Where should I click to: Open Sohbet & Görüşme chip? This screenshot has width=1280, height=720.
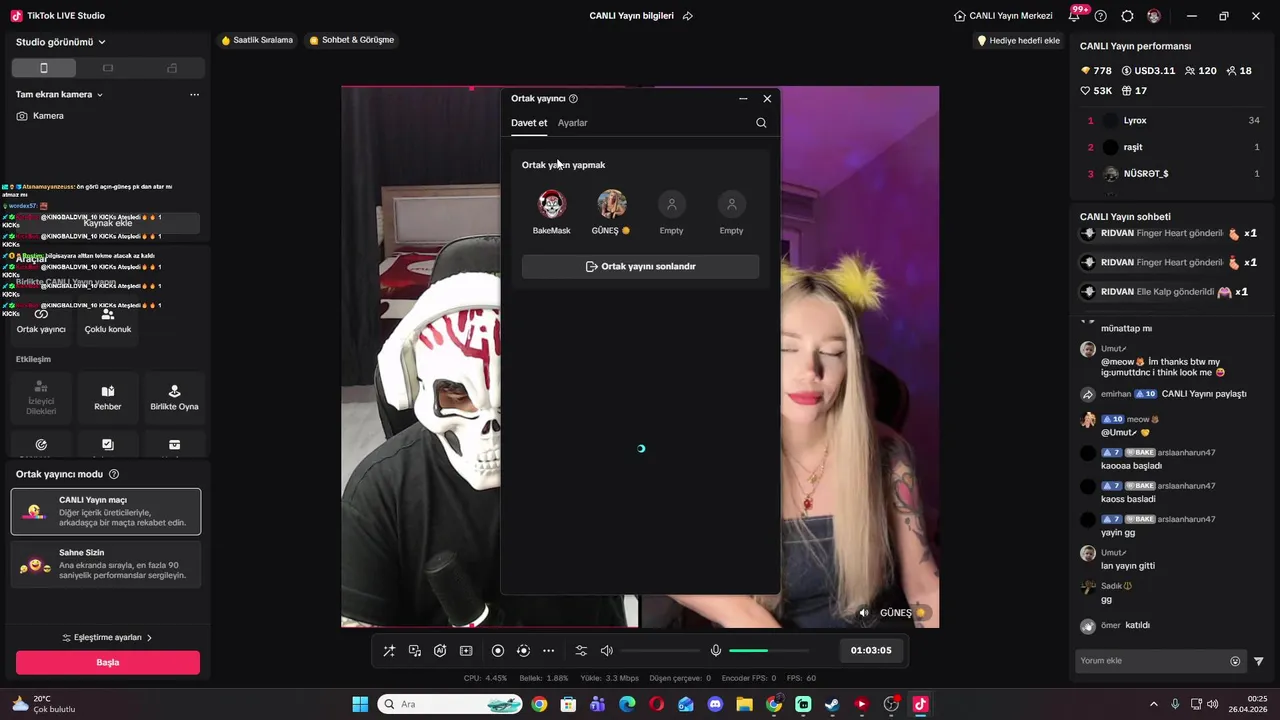point(352,40)
